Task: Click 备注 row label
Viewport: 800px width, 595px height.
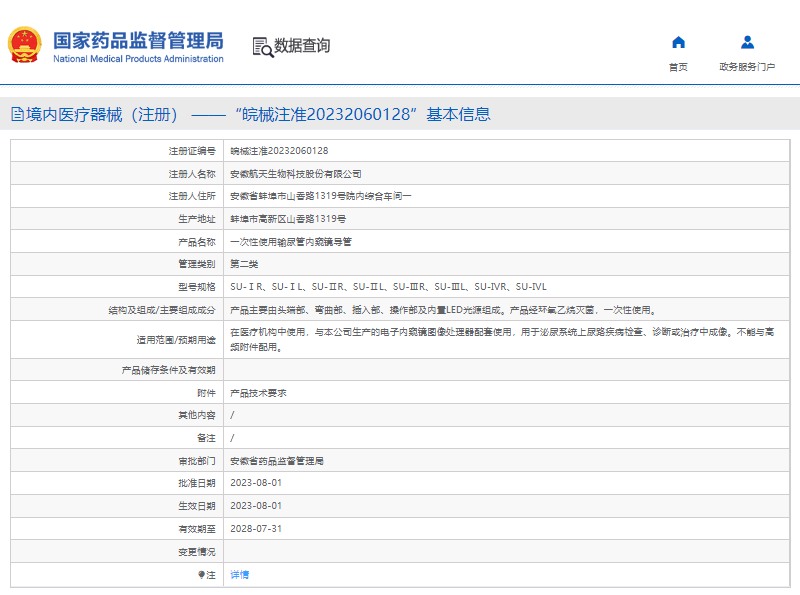Action: tap(207, 438)
